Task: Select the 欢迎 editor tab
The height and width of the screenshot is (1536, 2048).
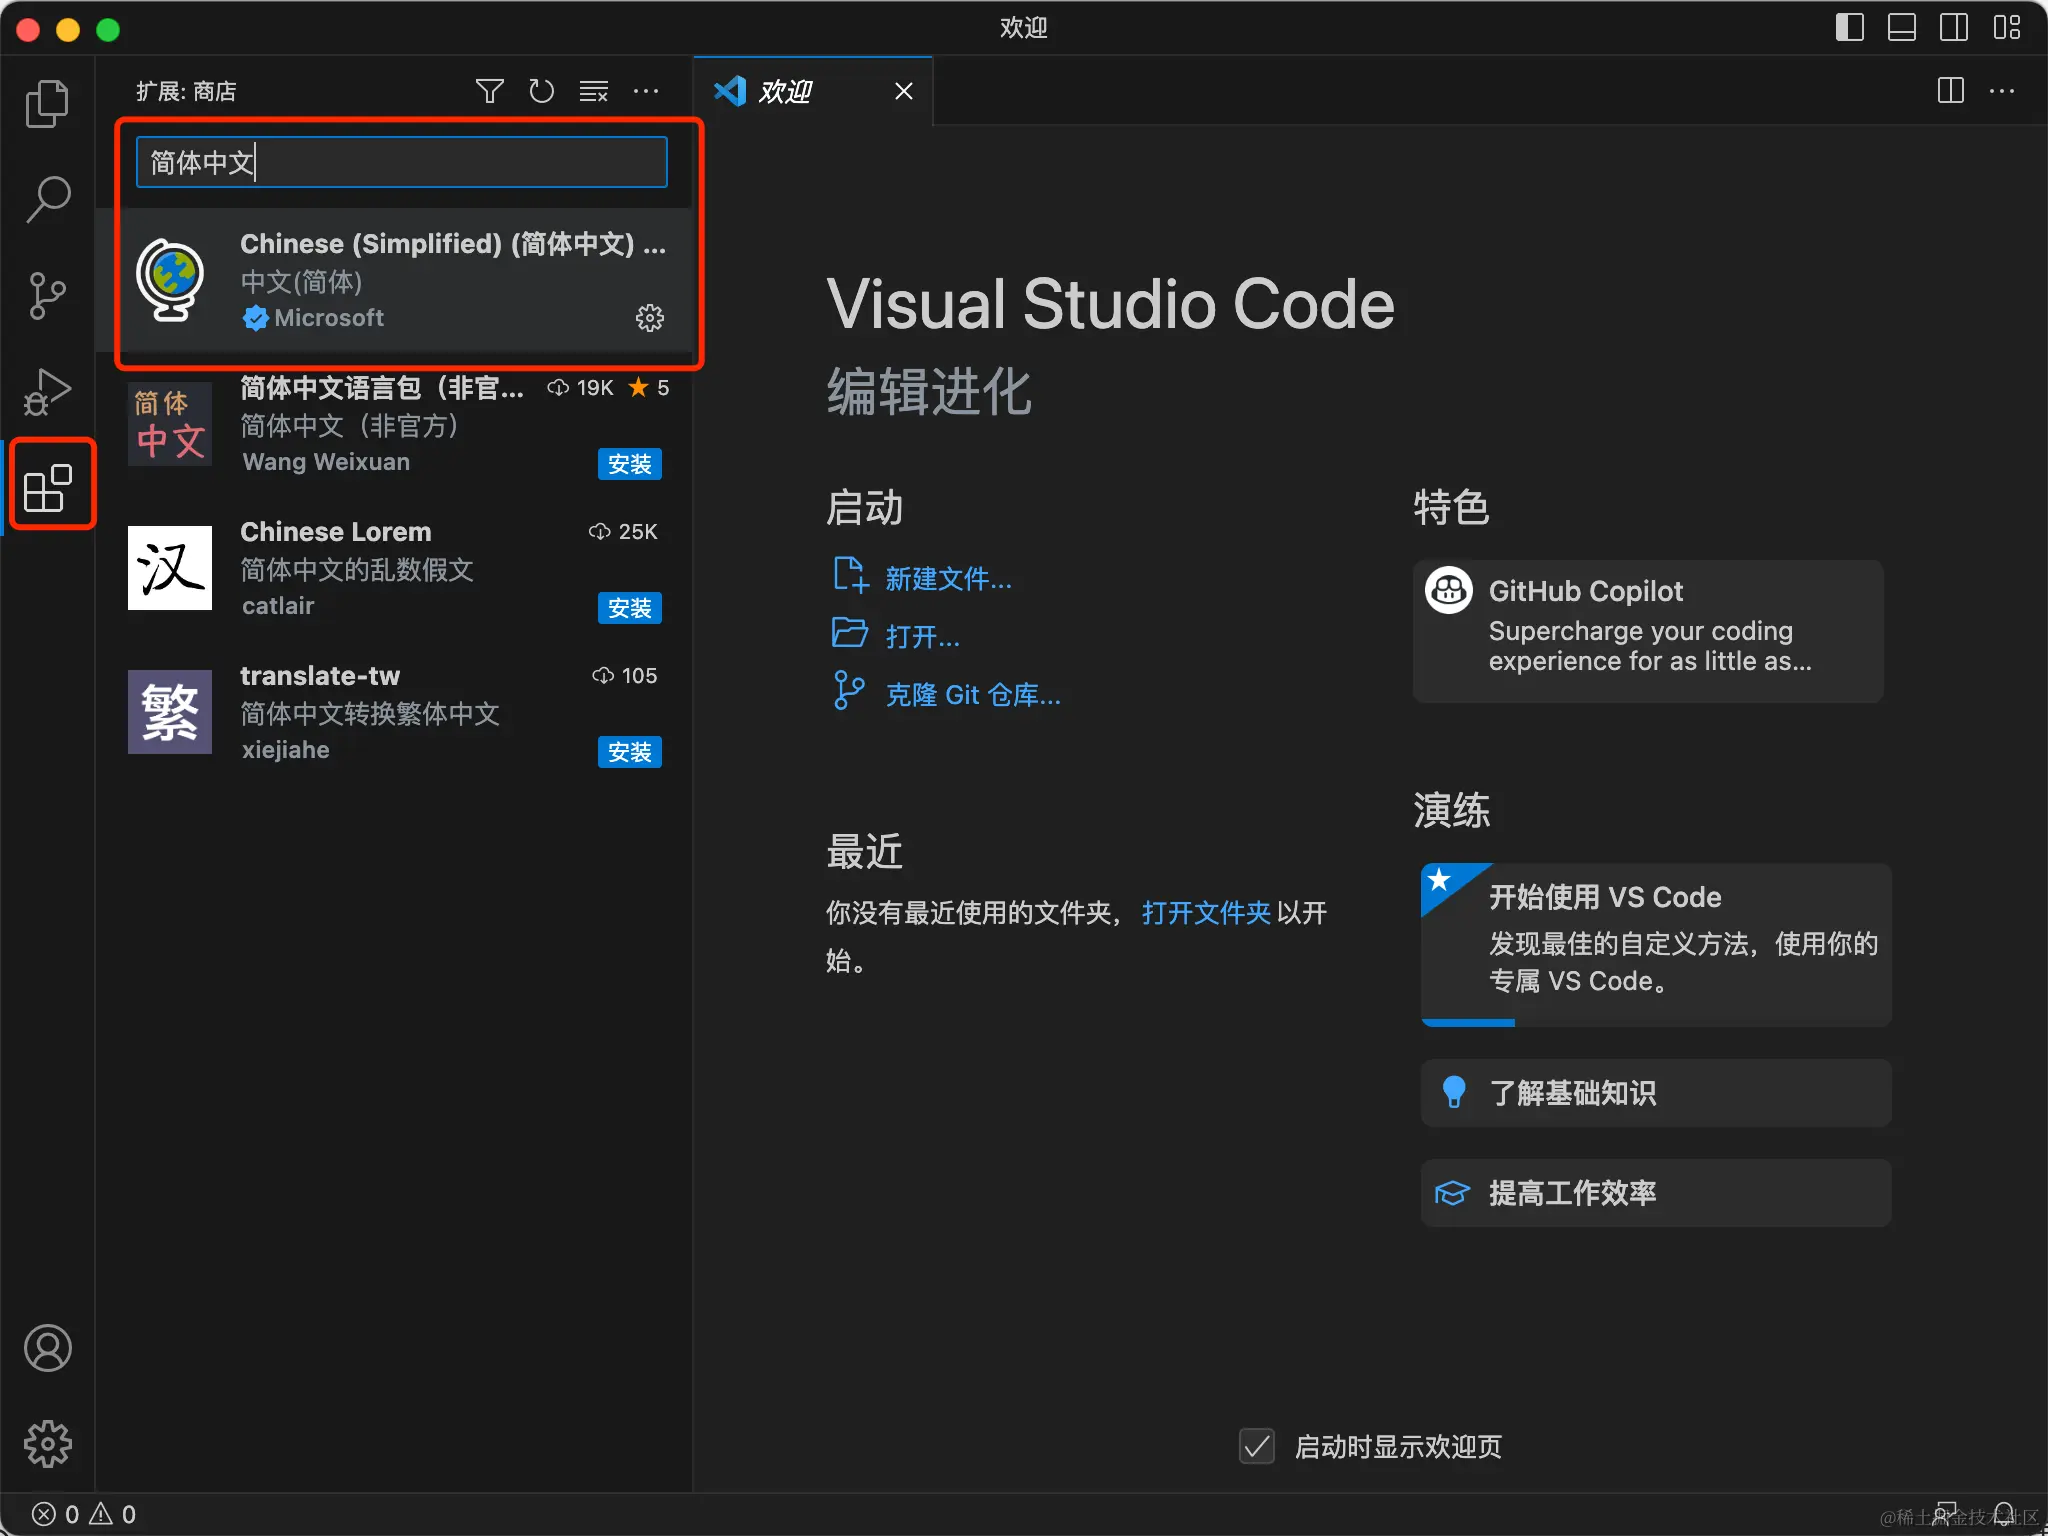Action: 786,91
